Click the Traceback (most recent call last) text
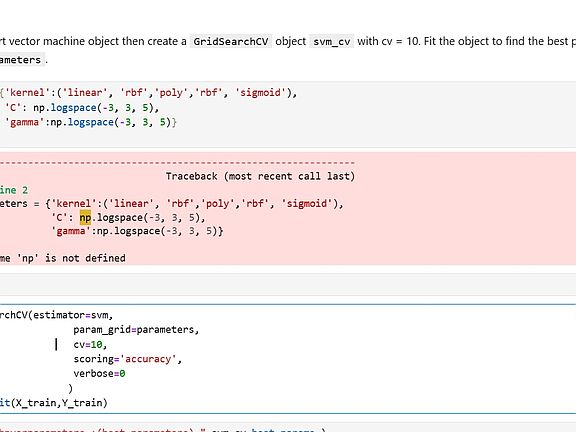 [260, 176]
